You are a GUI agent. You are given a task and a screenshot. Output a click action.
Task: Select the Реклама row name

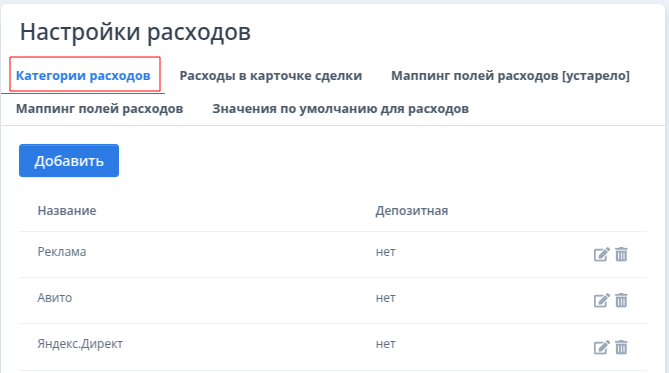click(62, 252)
